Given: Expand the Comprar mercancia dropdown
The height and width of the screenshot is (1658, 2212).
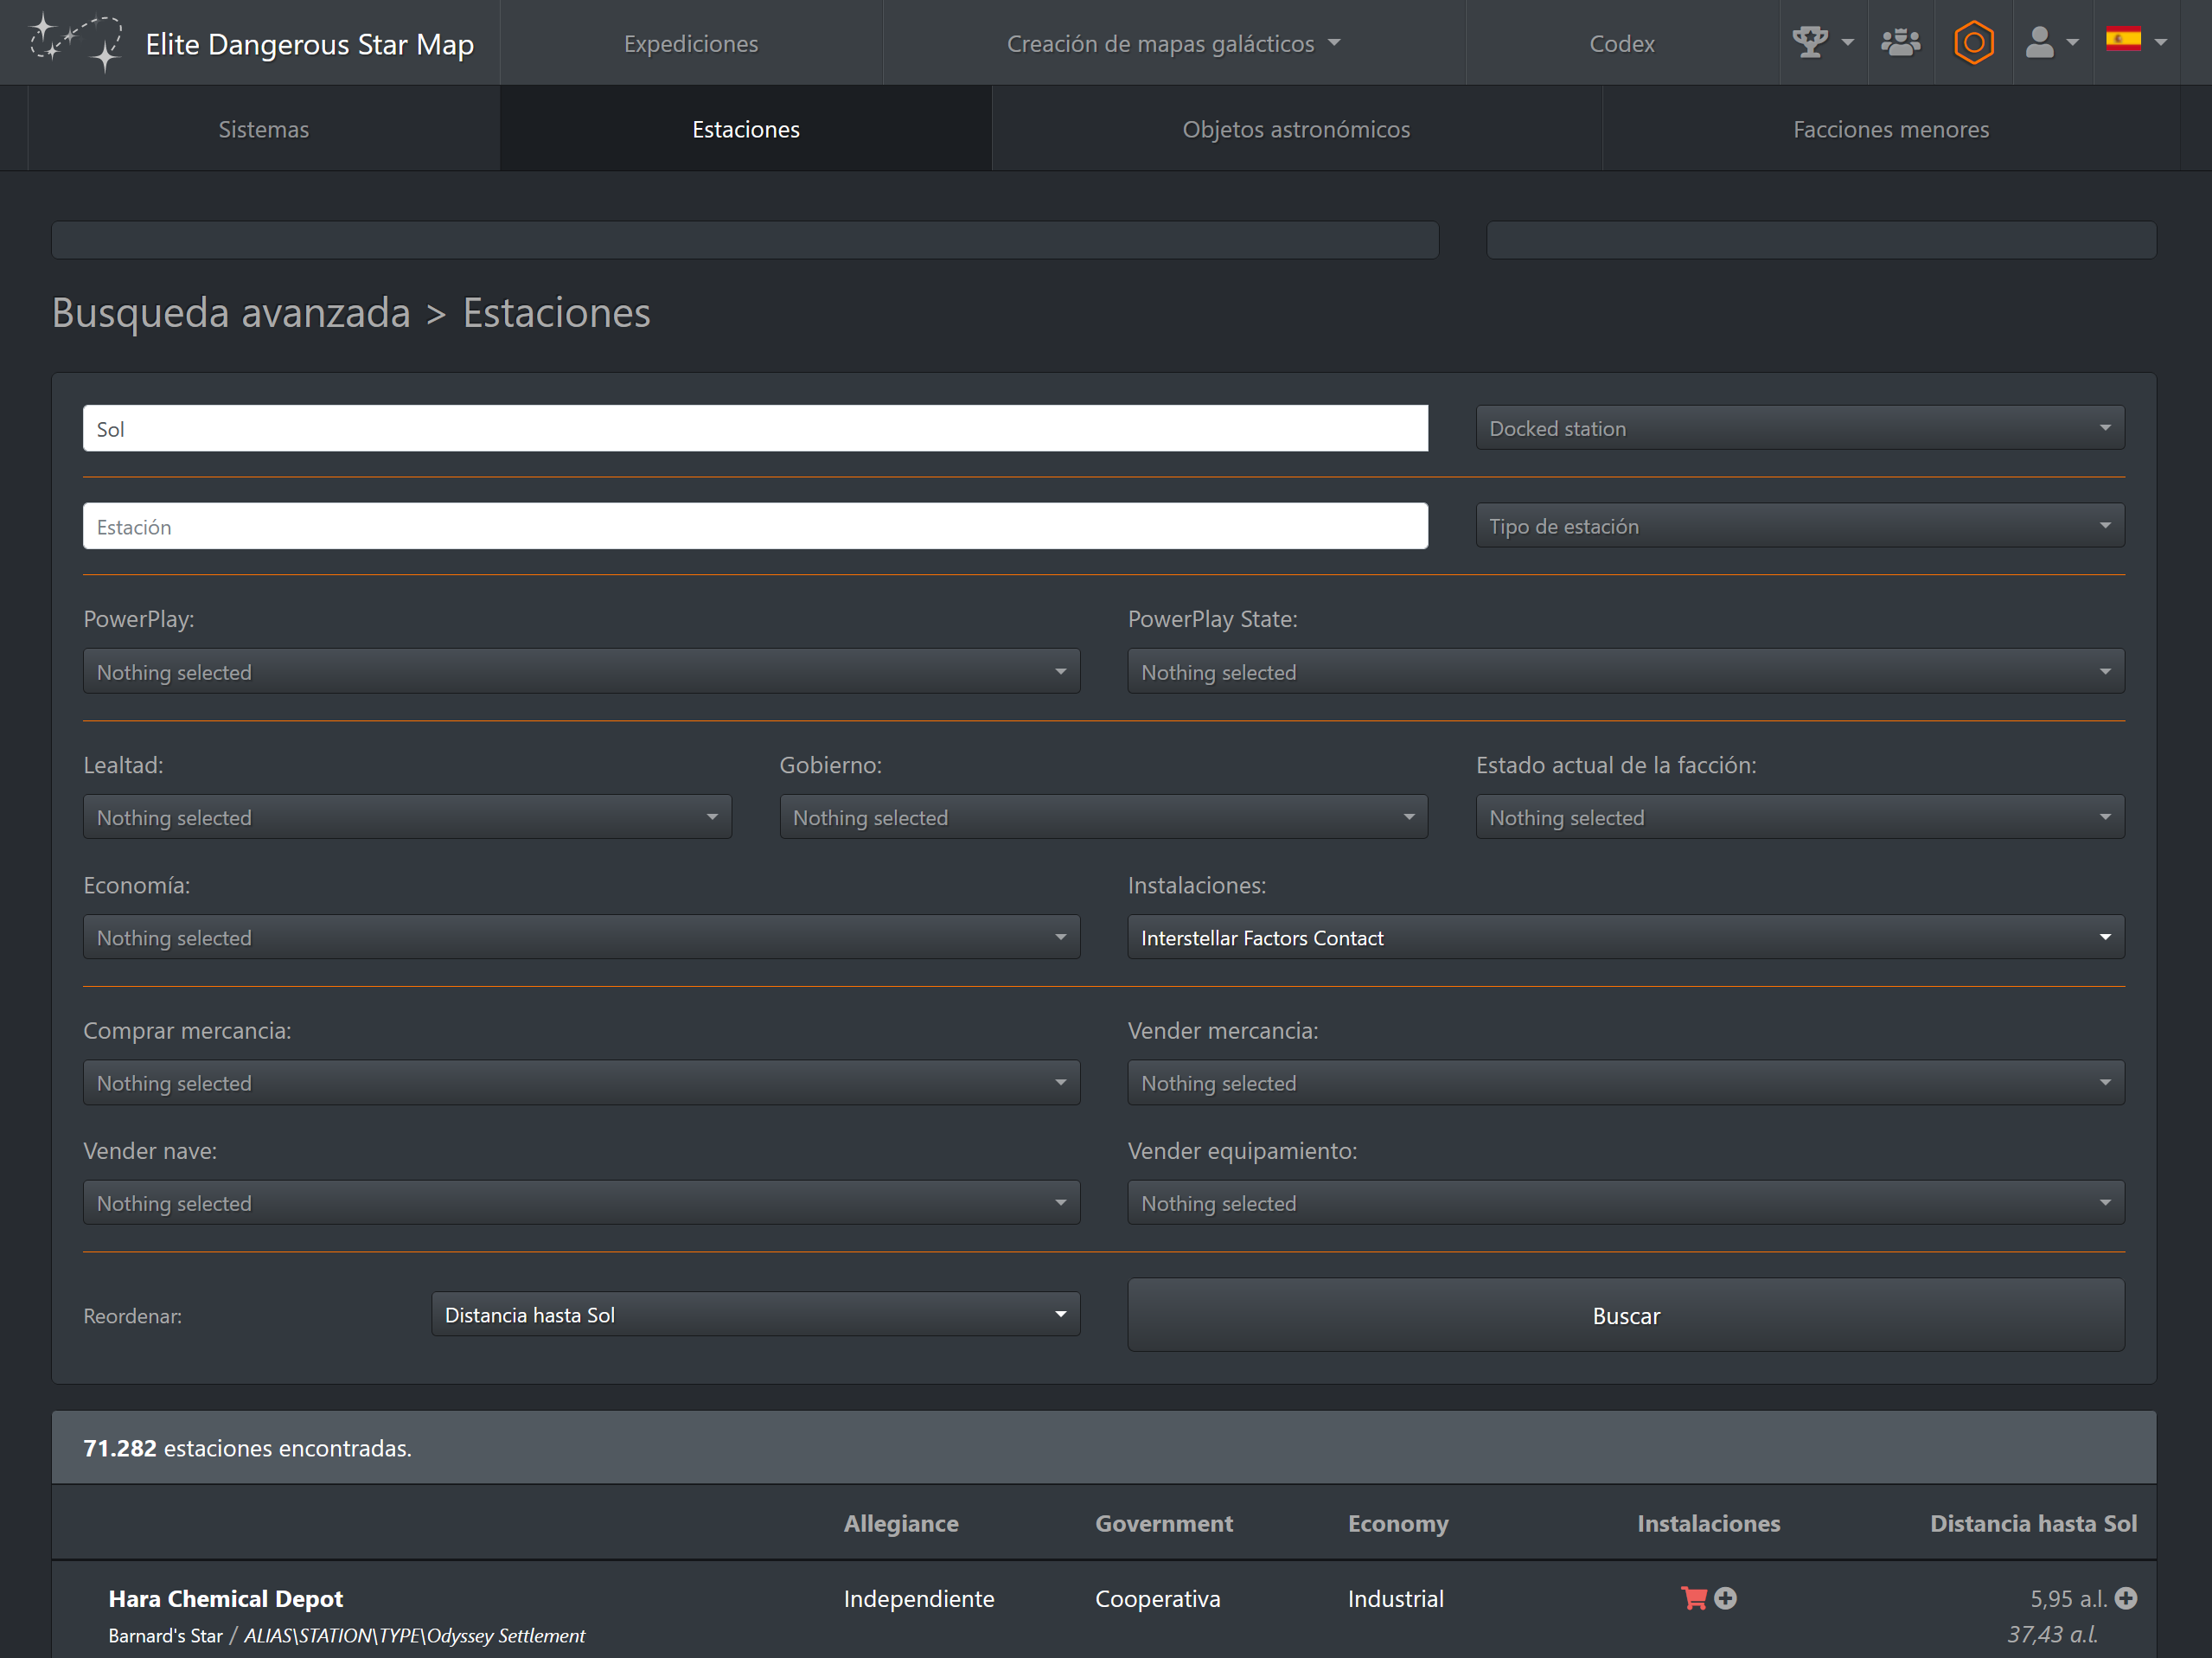Looking at the screenshot, I should coord(581,1082).
